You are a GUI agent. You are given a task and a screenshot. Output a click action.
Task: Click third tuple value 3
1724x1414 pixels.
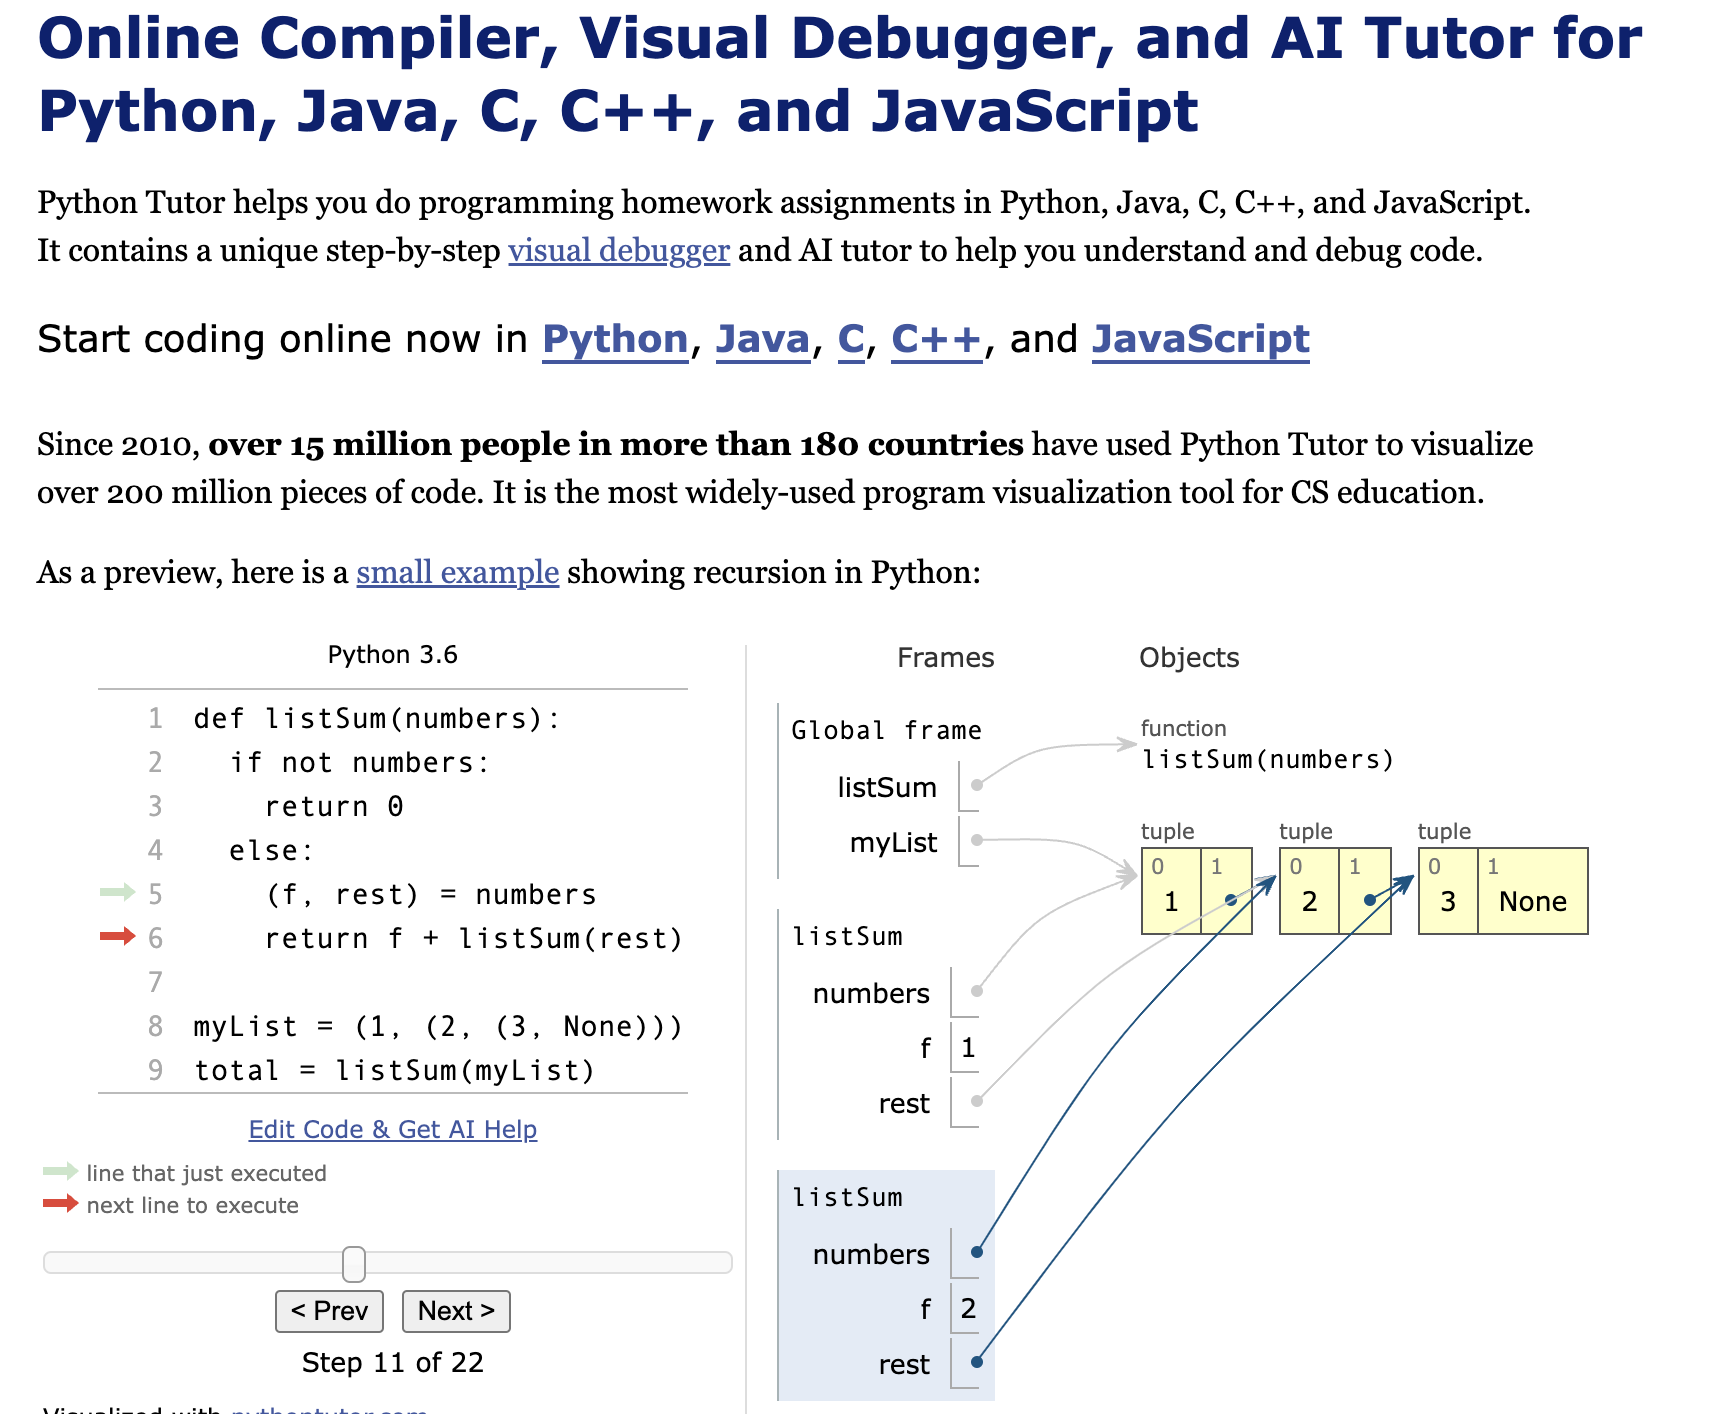click(1448, 902)
